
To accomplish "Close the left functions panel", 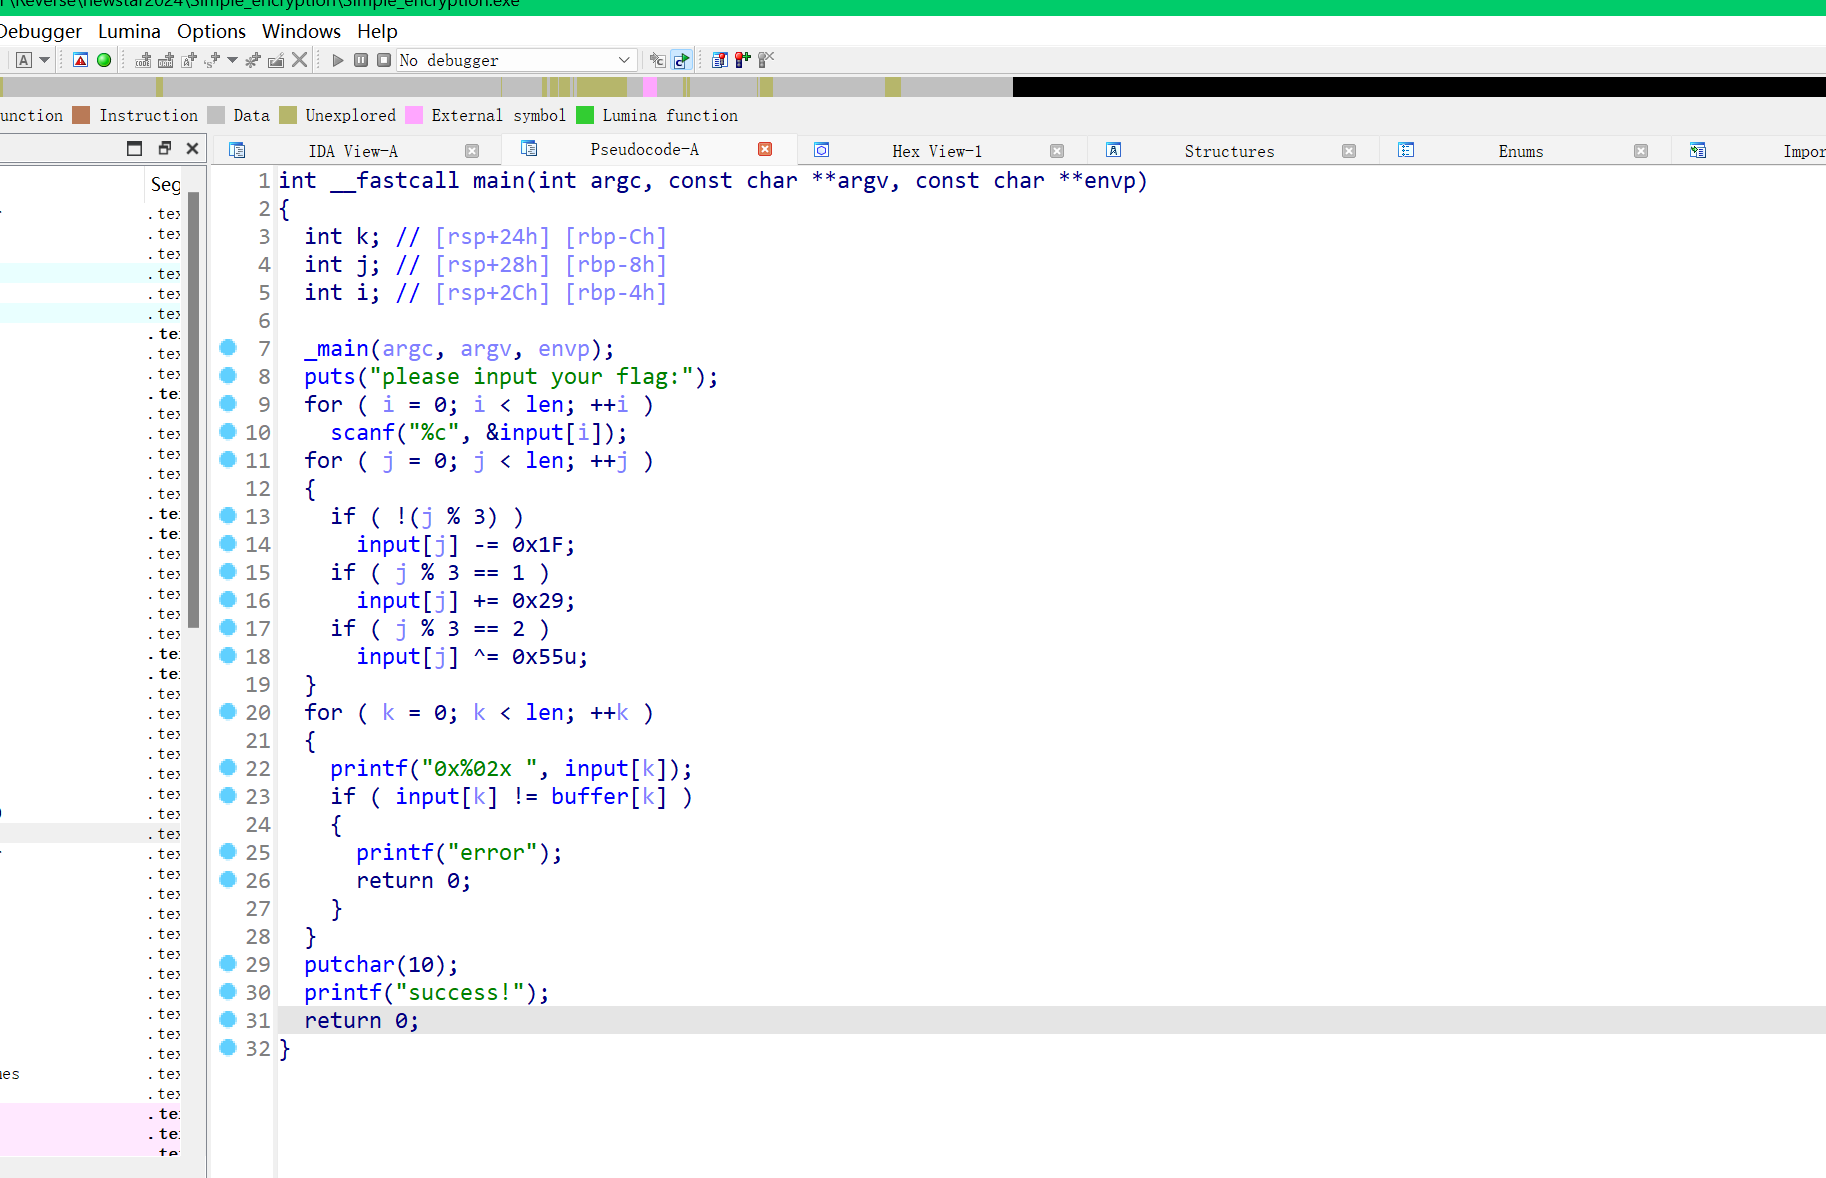I will click(x=193, y=148).
